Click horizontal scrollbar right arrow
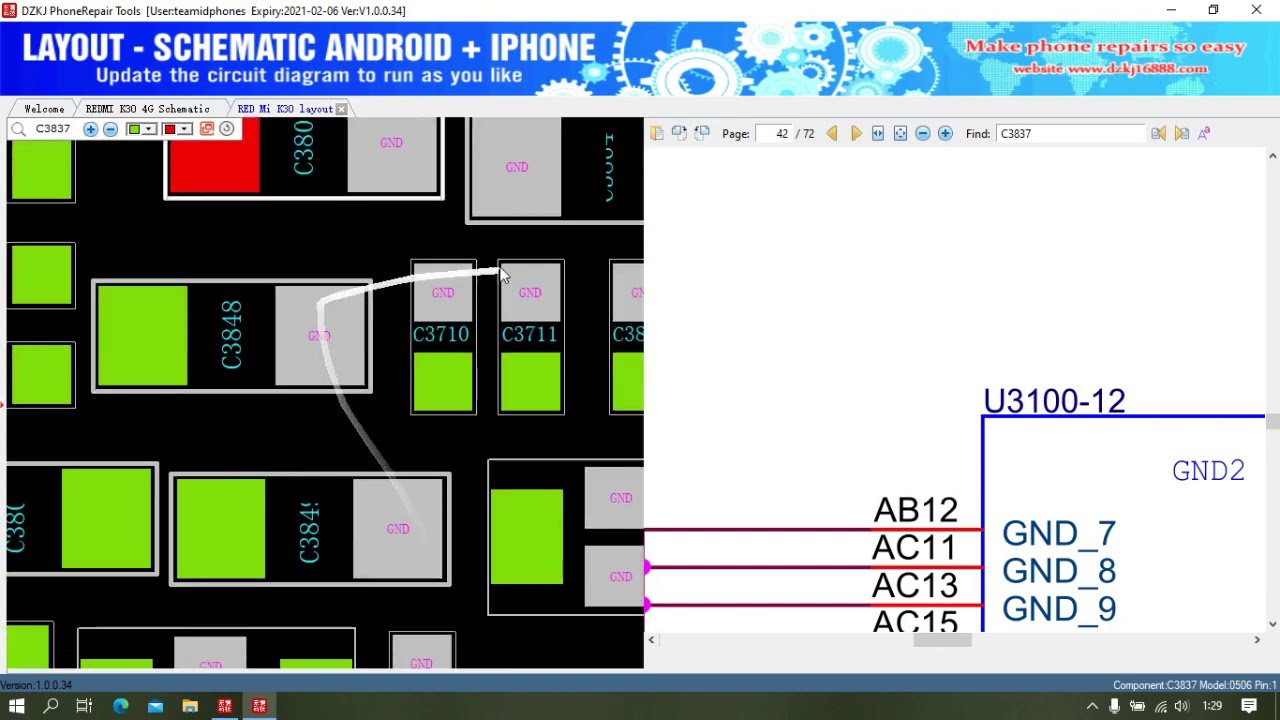Viewport: 1280px width, 720px height. [x=1257, y=640]
